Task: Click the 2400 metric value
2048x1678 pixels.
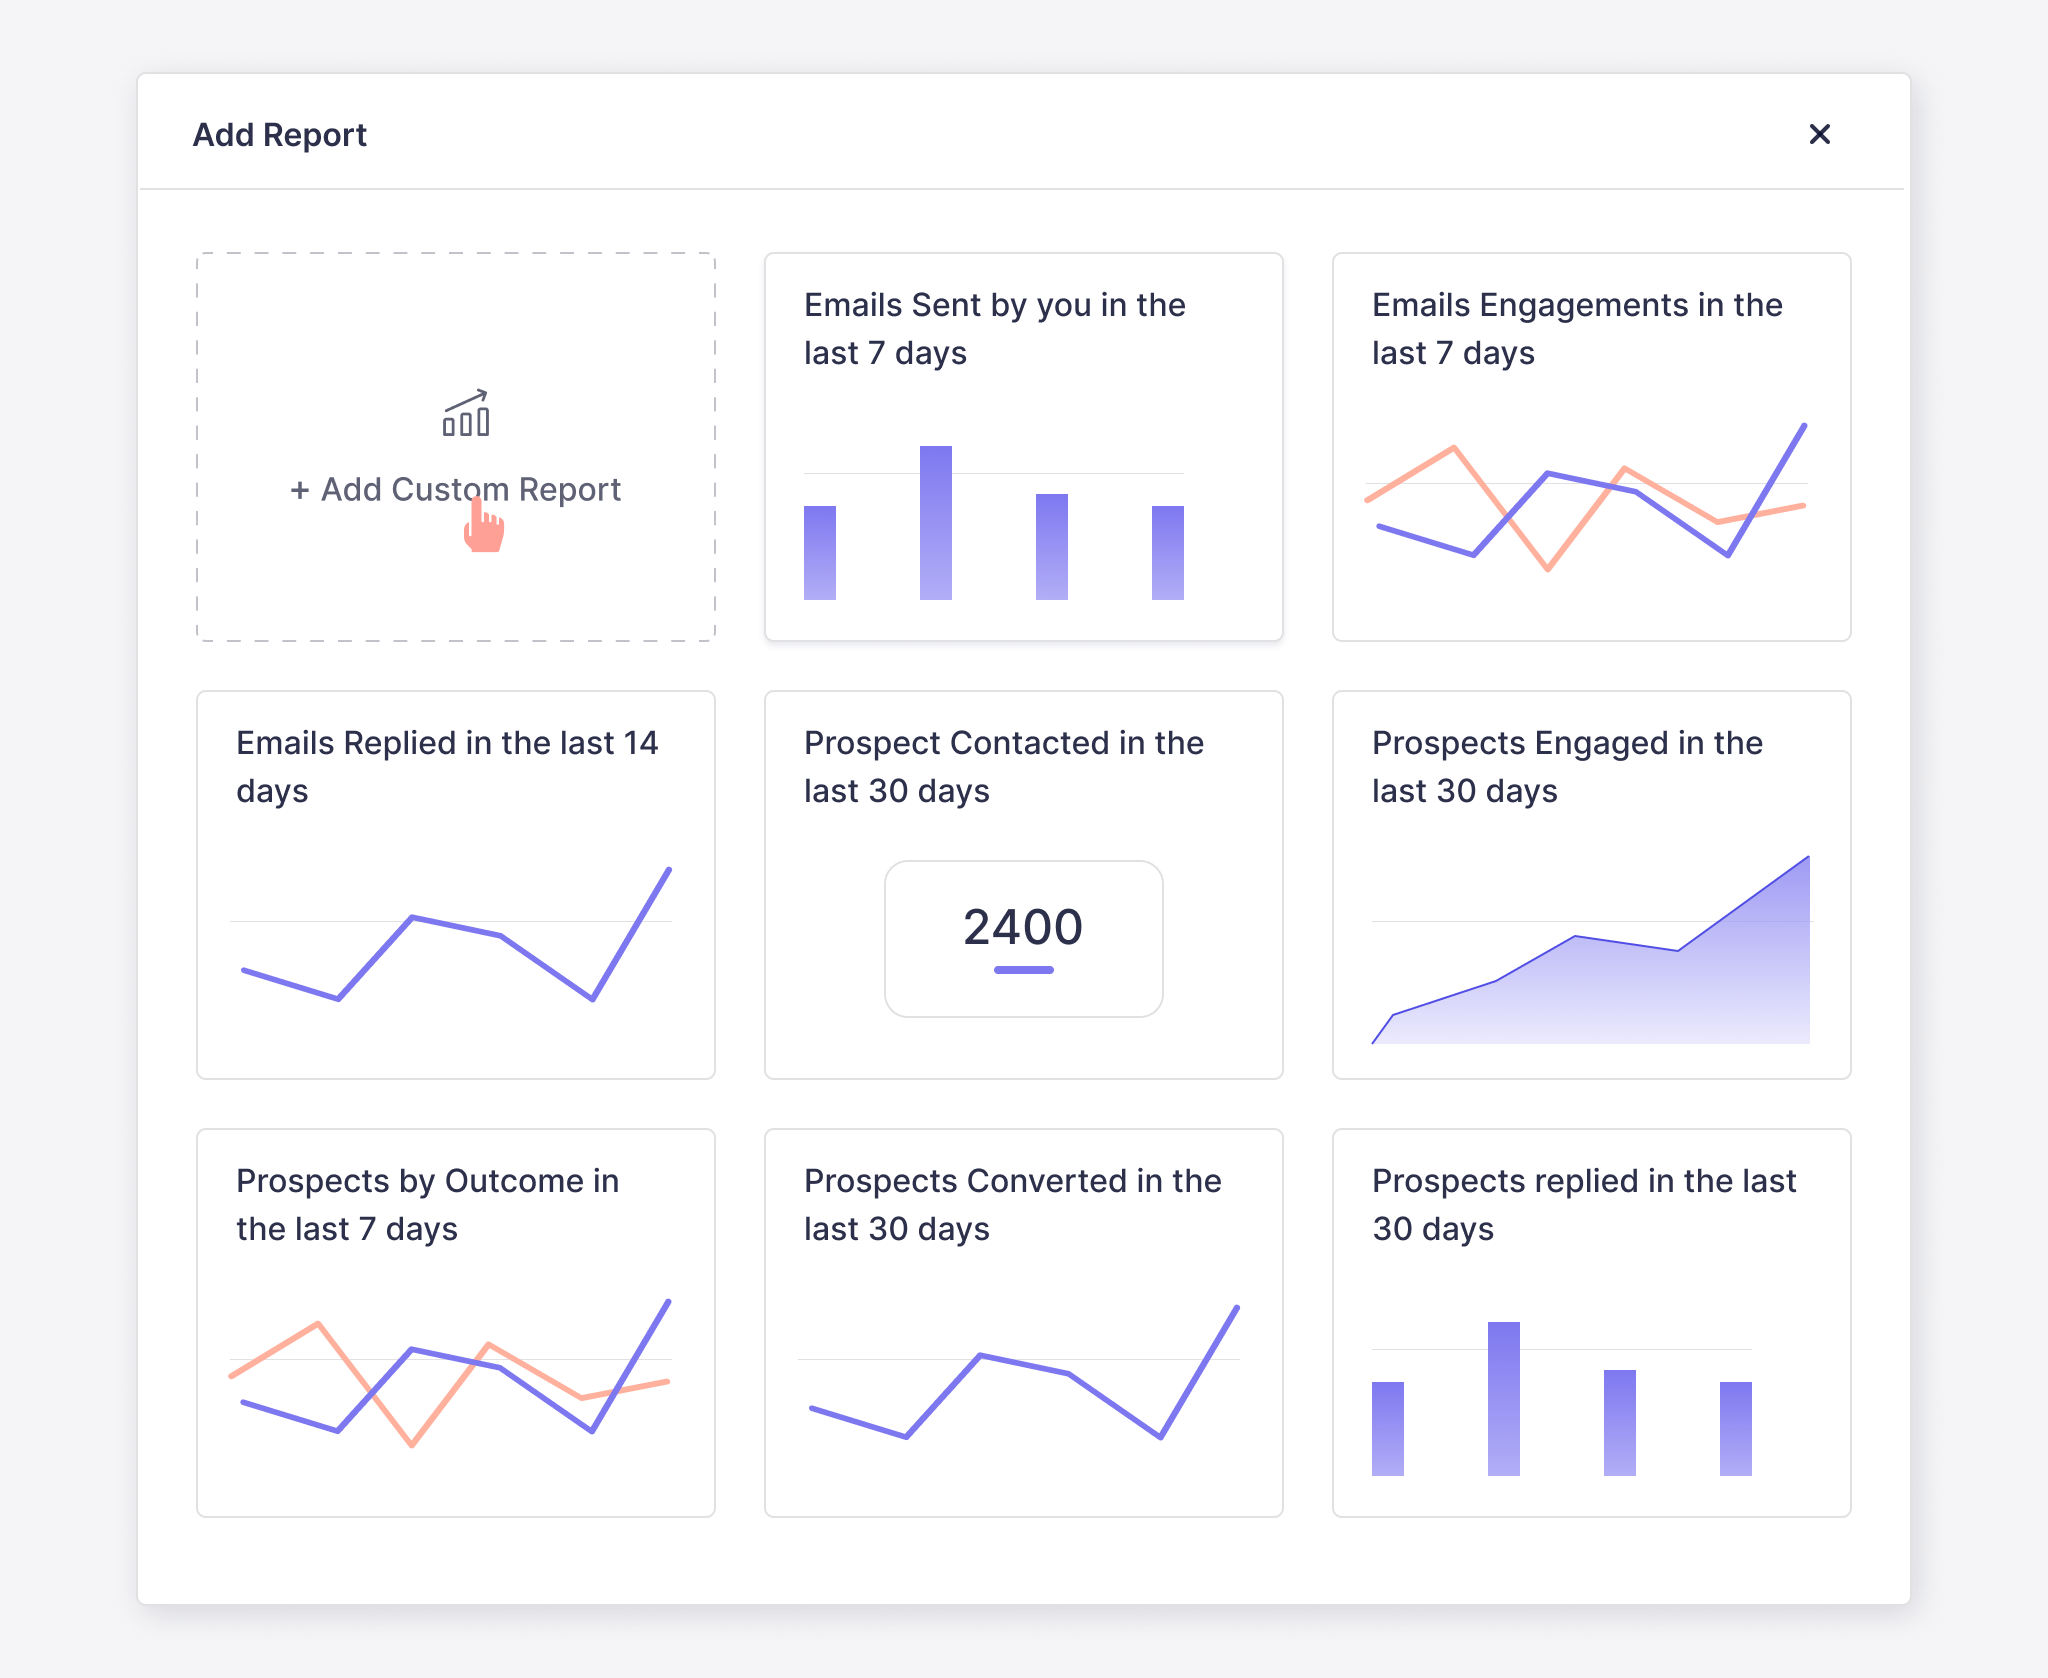Action: pos(1023,927)
